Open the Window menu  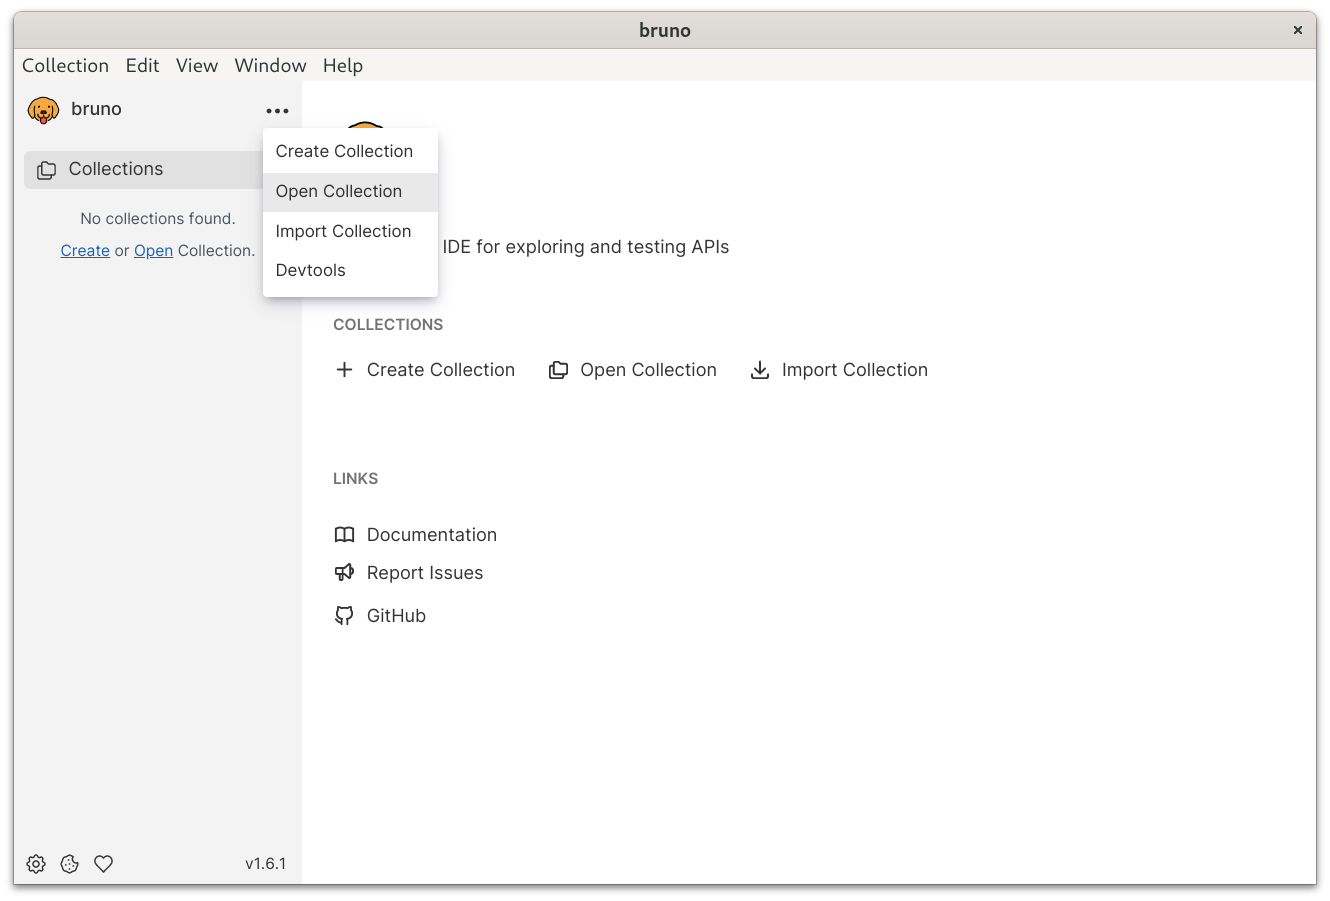point(271,66)
